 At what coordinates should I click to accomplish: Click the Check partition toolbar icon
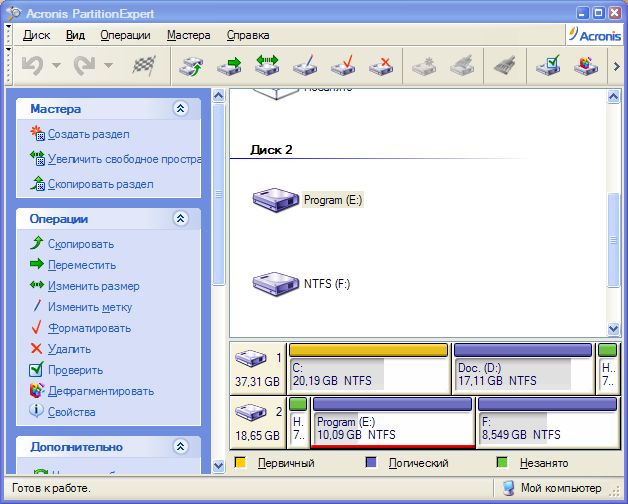point(548,66)
